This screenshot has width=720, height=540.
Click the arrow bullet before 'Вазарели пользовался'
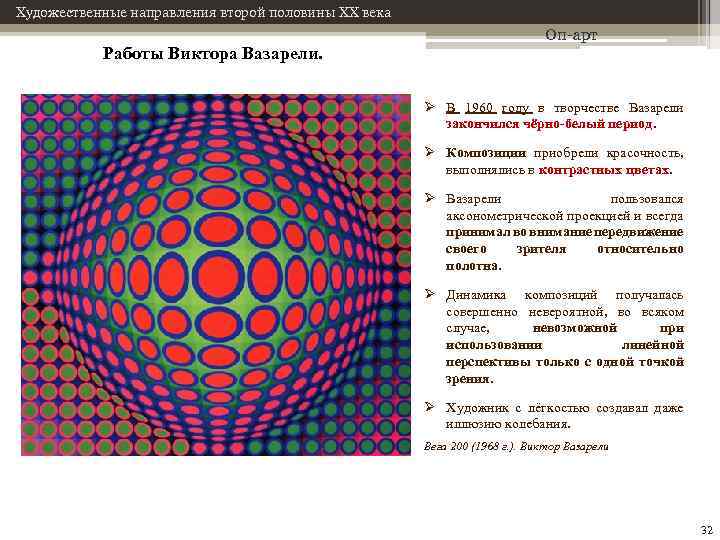click(429, 198)
